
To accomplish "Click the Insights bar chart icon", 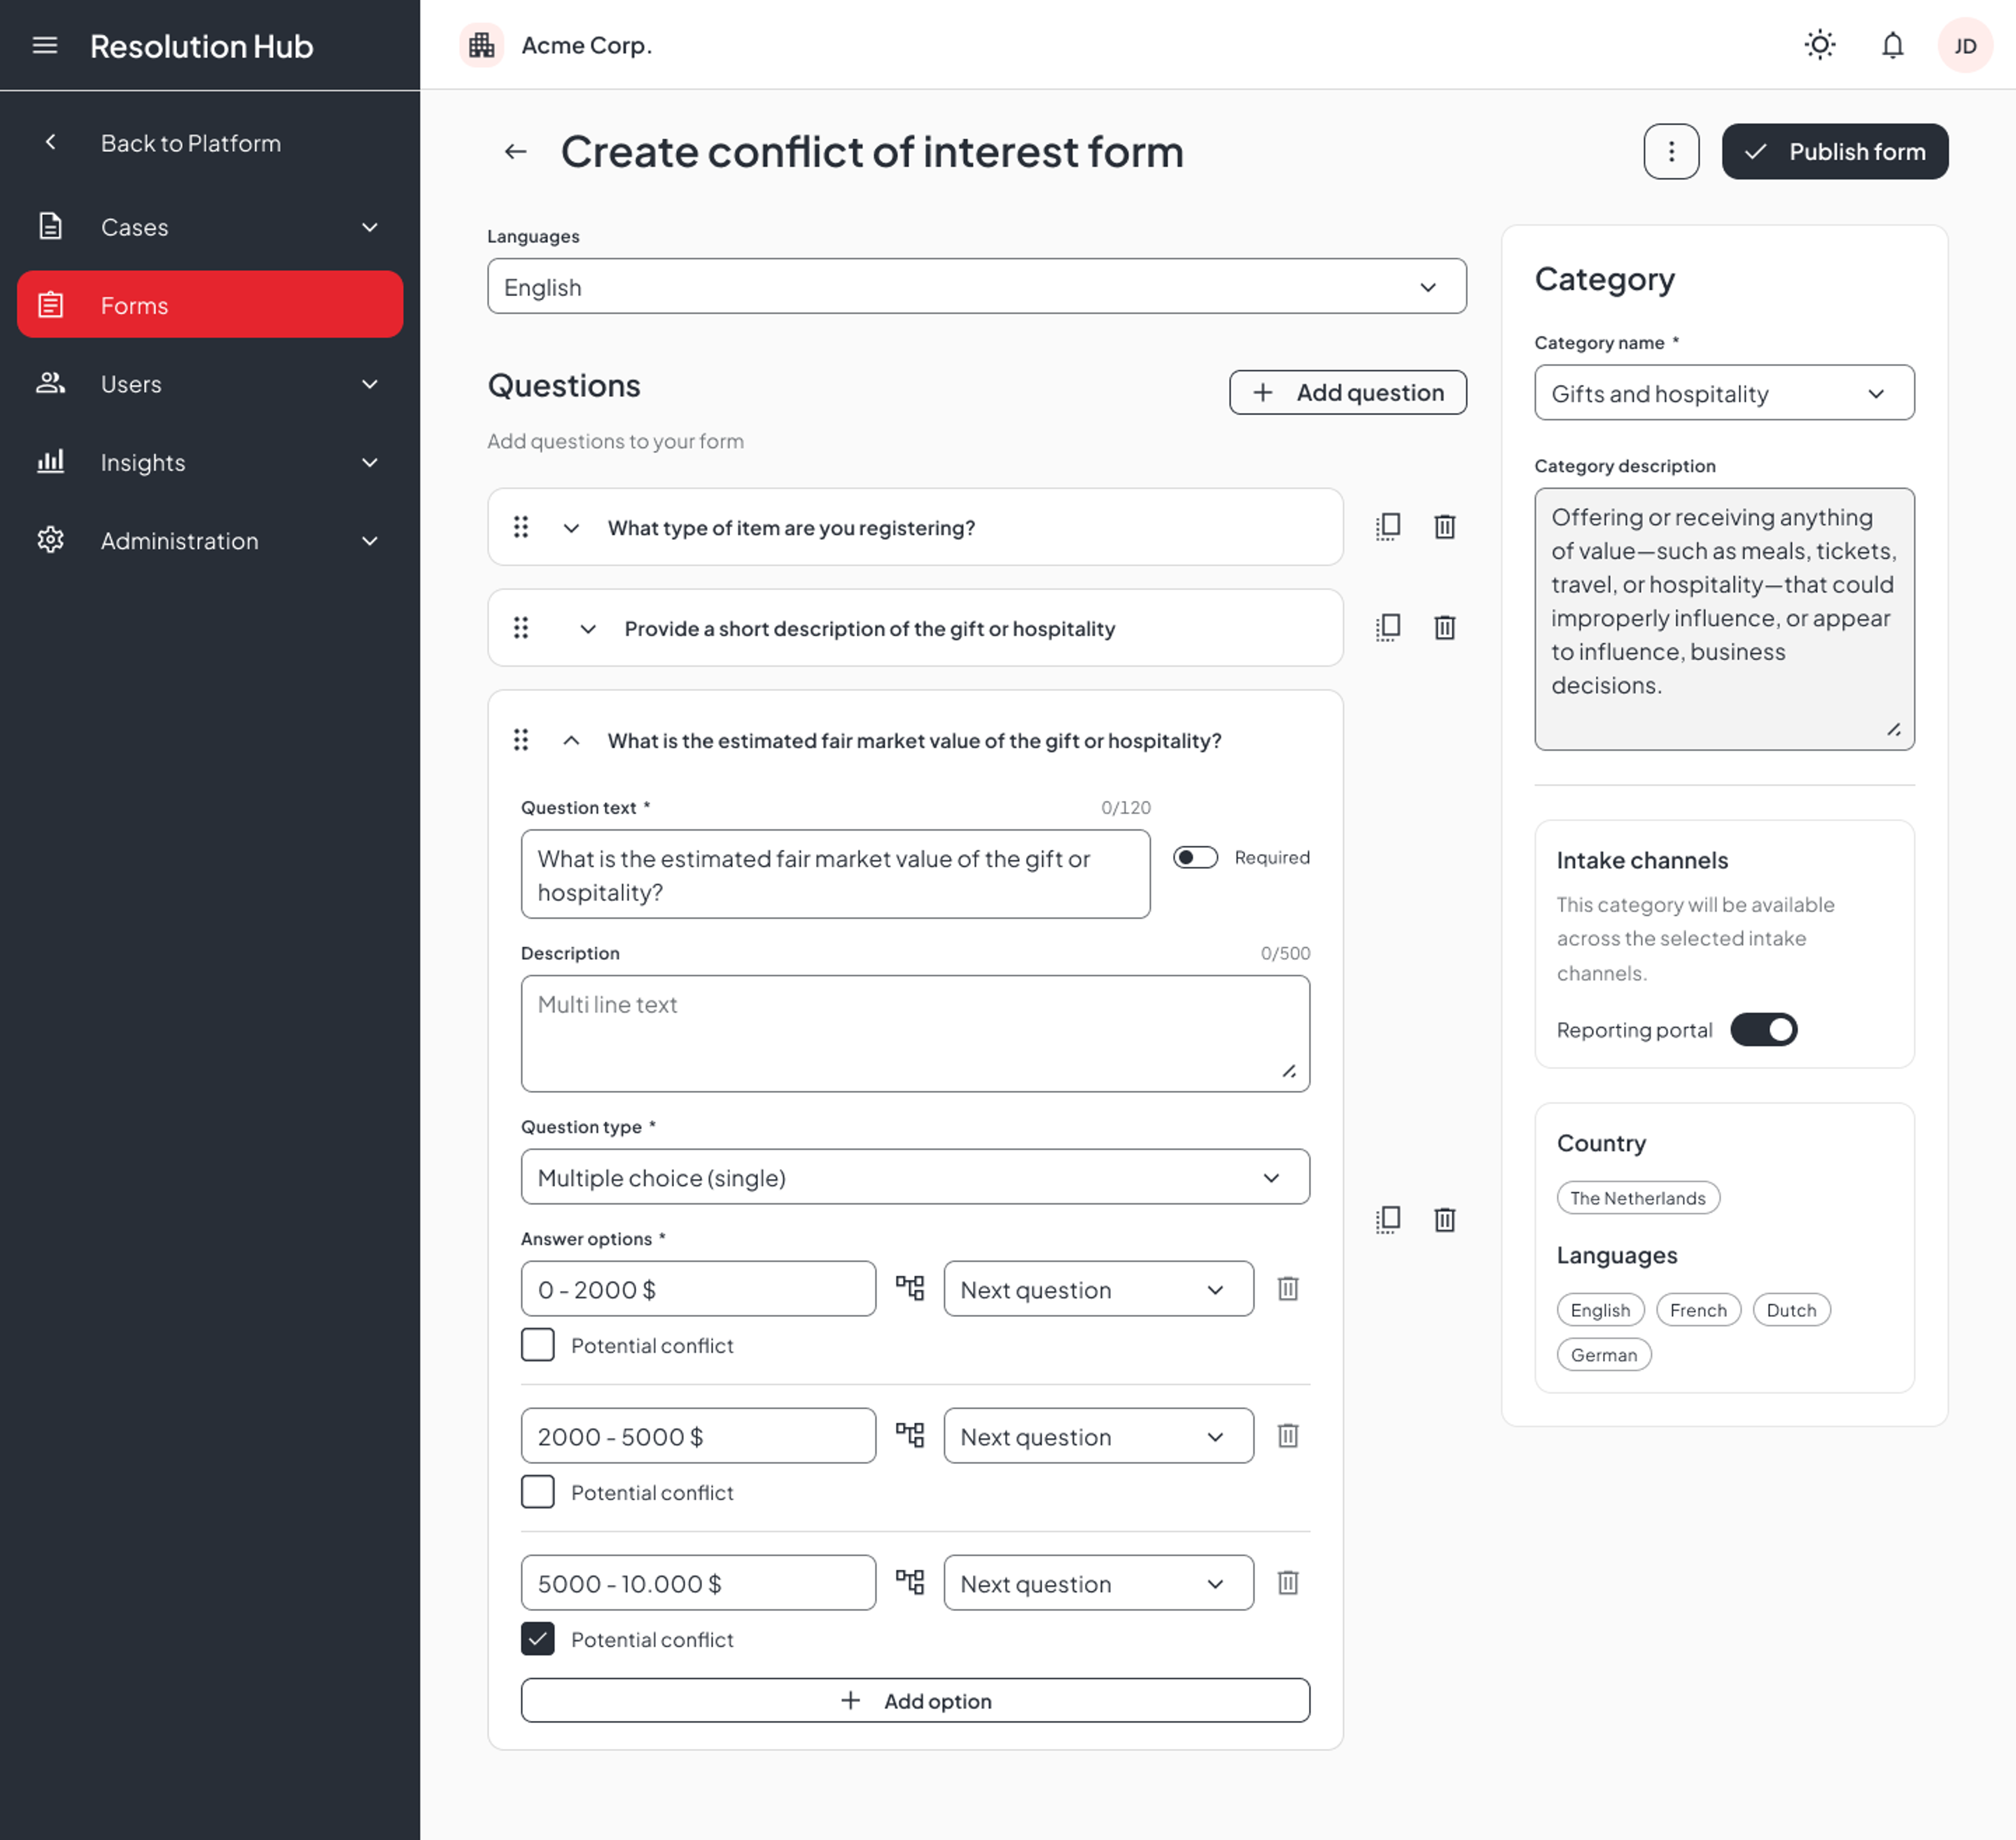I will coord(50,462).
